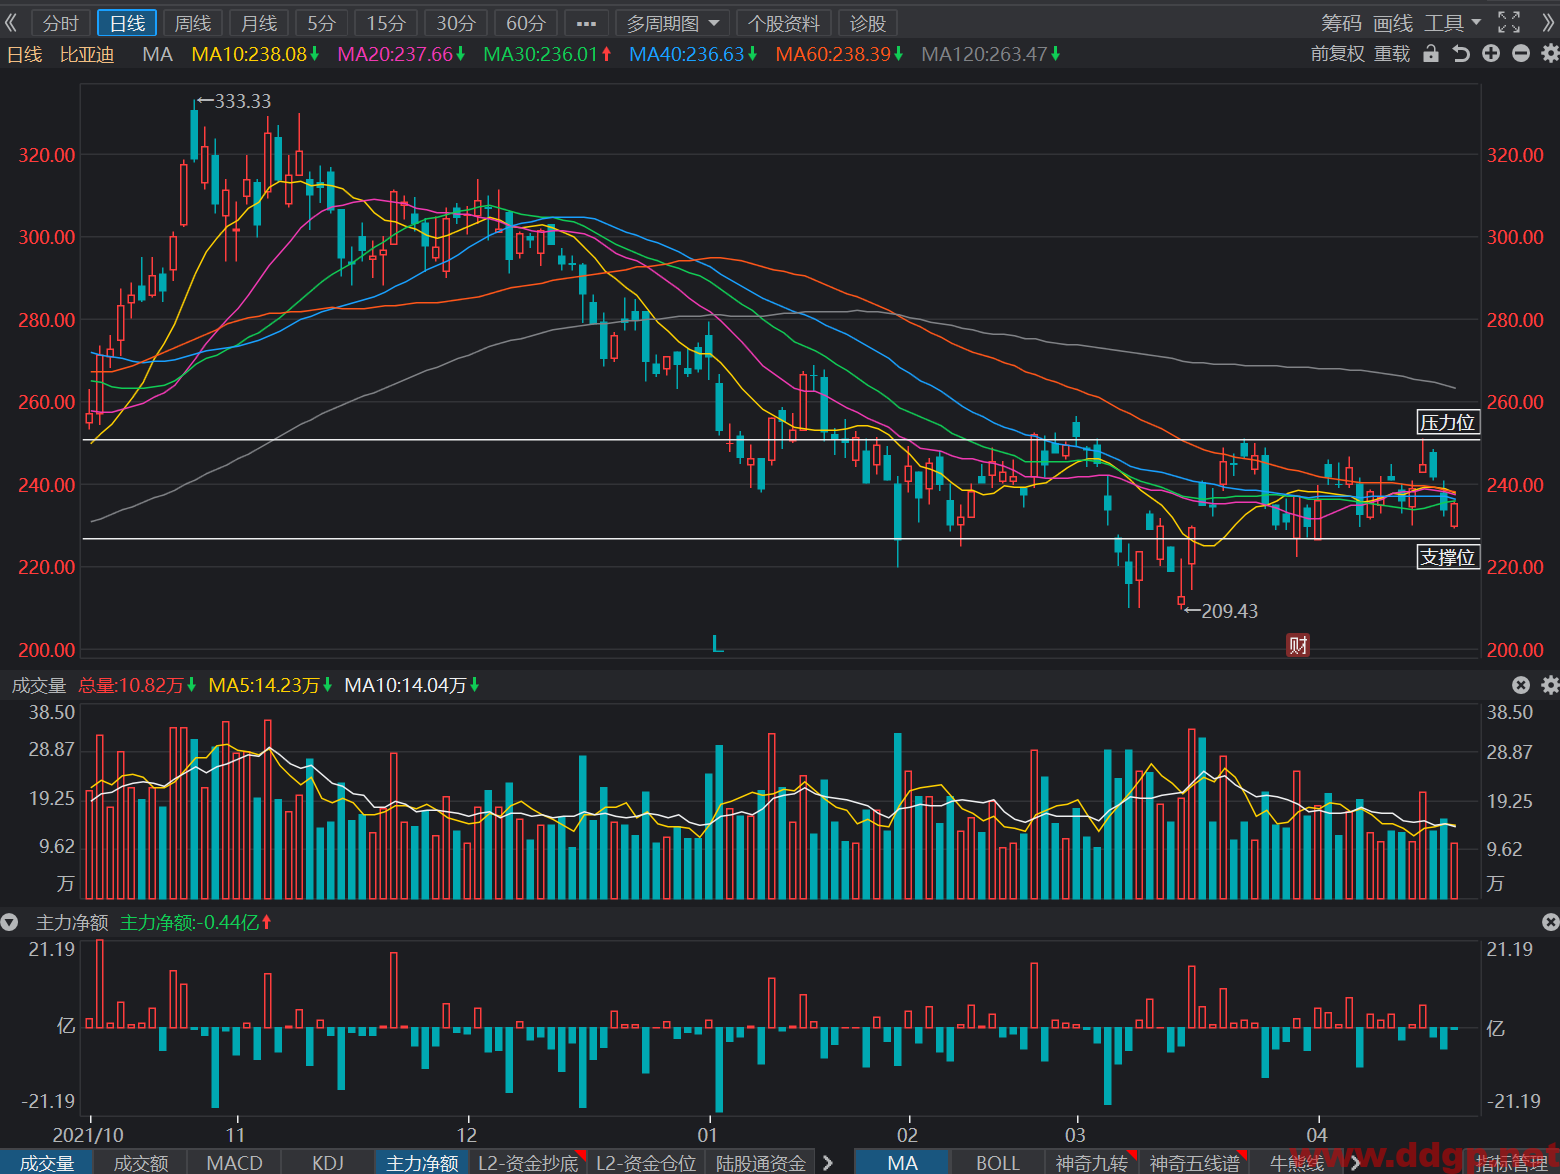The height and width of the screenshot is (1174, 1560).
Task: Click the 重载 reload button
Action: point(1392,54)
